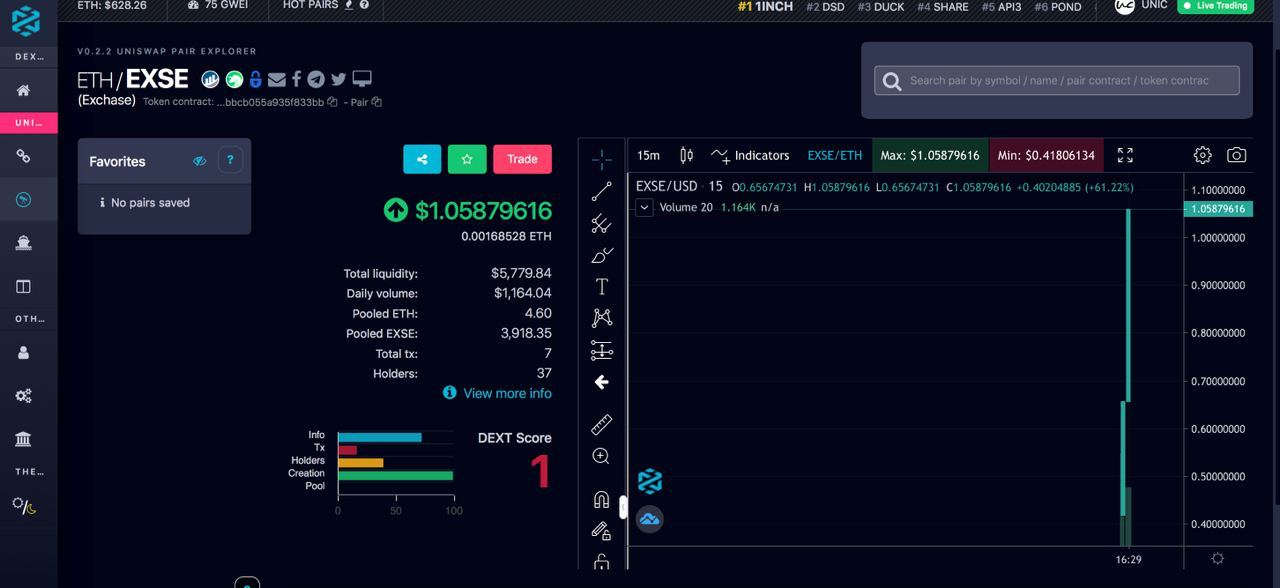Go to the home icon in sidebar

pyautogui.click(x=23, y=90)
